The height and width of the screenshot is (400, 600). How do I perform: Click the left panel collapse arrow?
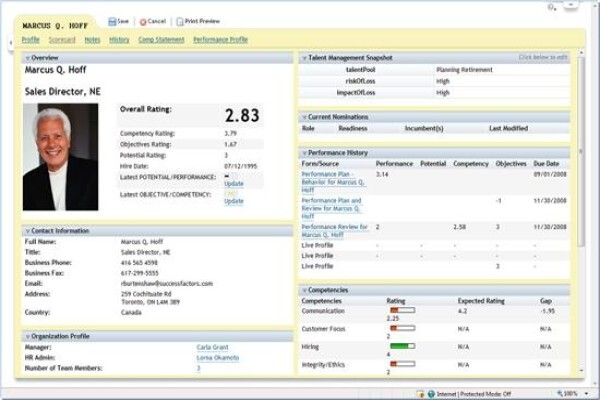(x=11, y=42)
